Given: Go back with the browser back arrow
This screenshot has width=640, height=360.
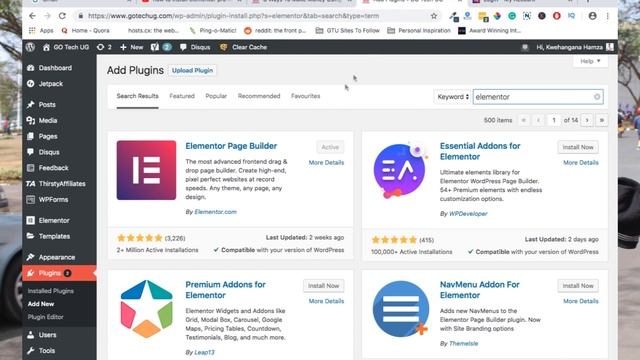Looking at the screenshot, I should tap(32, 16).
